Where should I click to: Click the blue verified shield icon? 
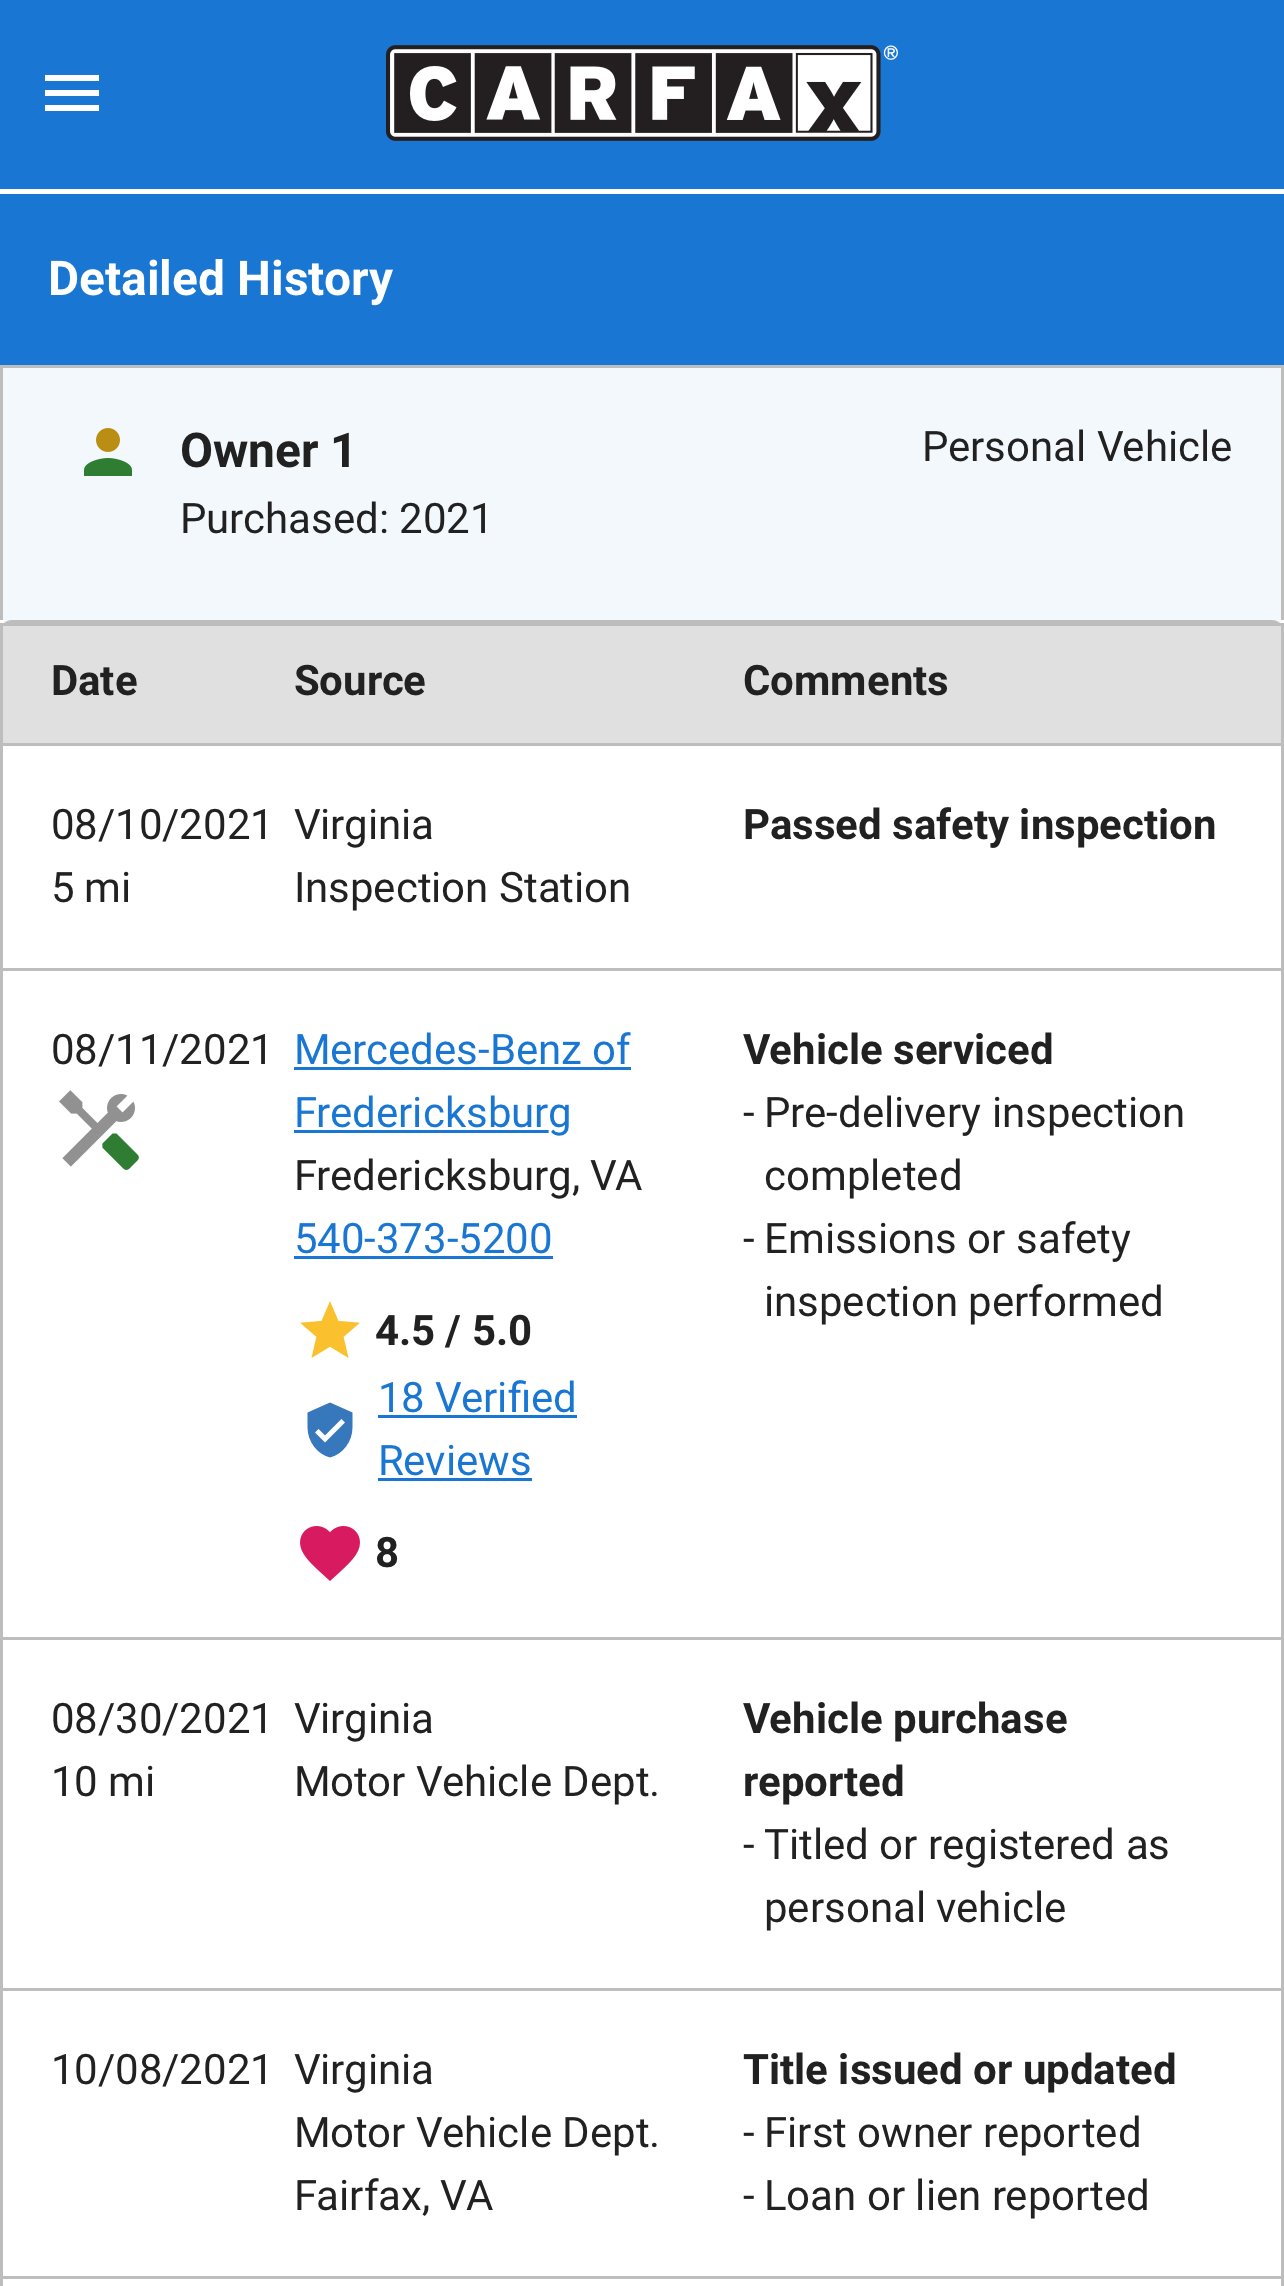tap(329, 1430)
